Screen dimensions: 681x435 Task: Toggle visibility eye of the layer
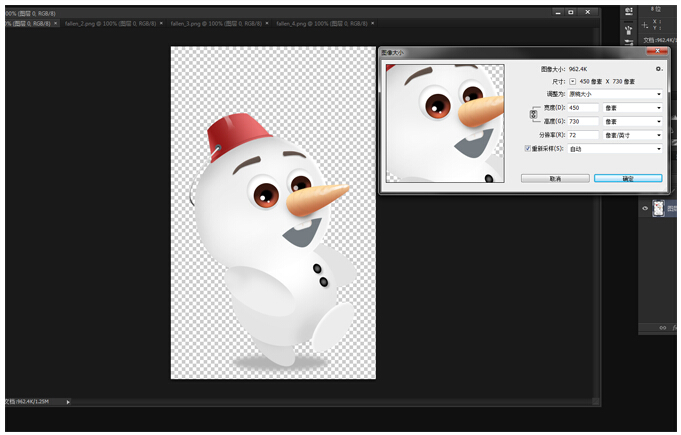point(645,208)
